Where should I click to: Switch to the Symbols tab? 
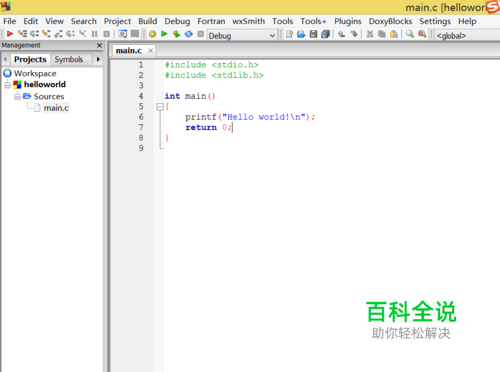69,59
